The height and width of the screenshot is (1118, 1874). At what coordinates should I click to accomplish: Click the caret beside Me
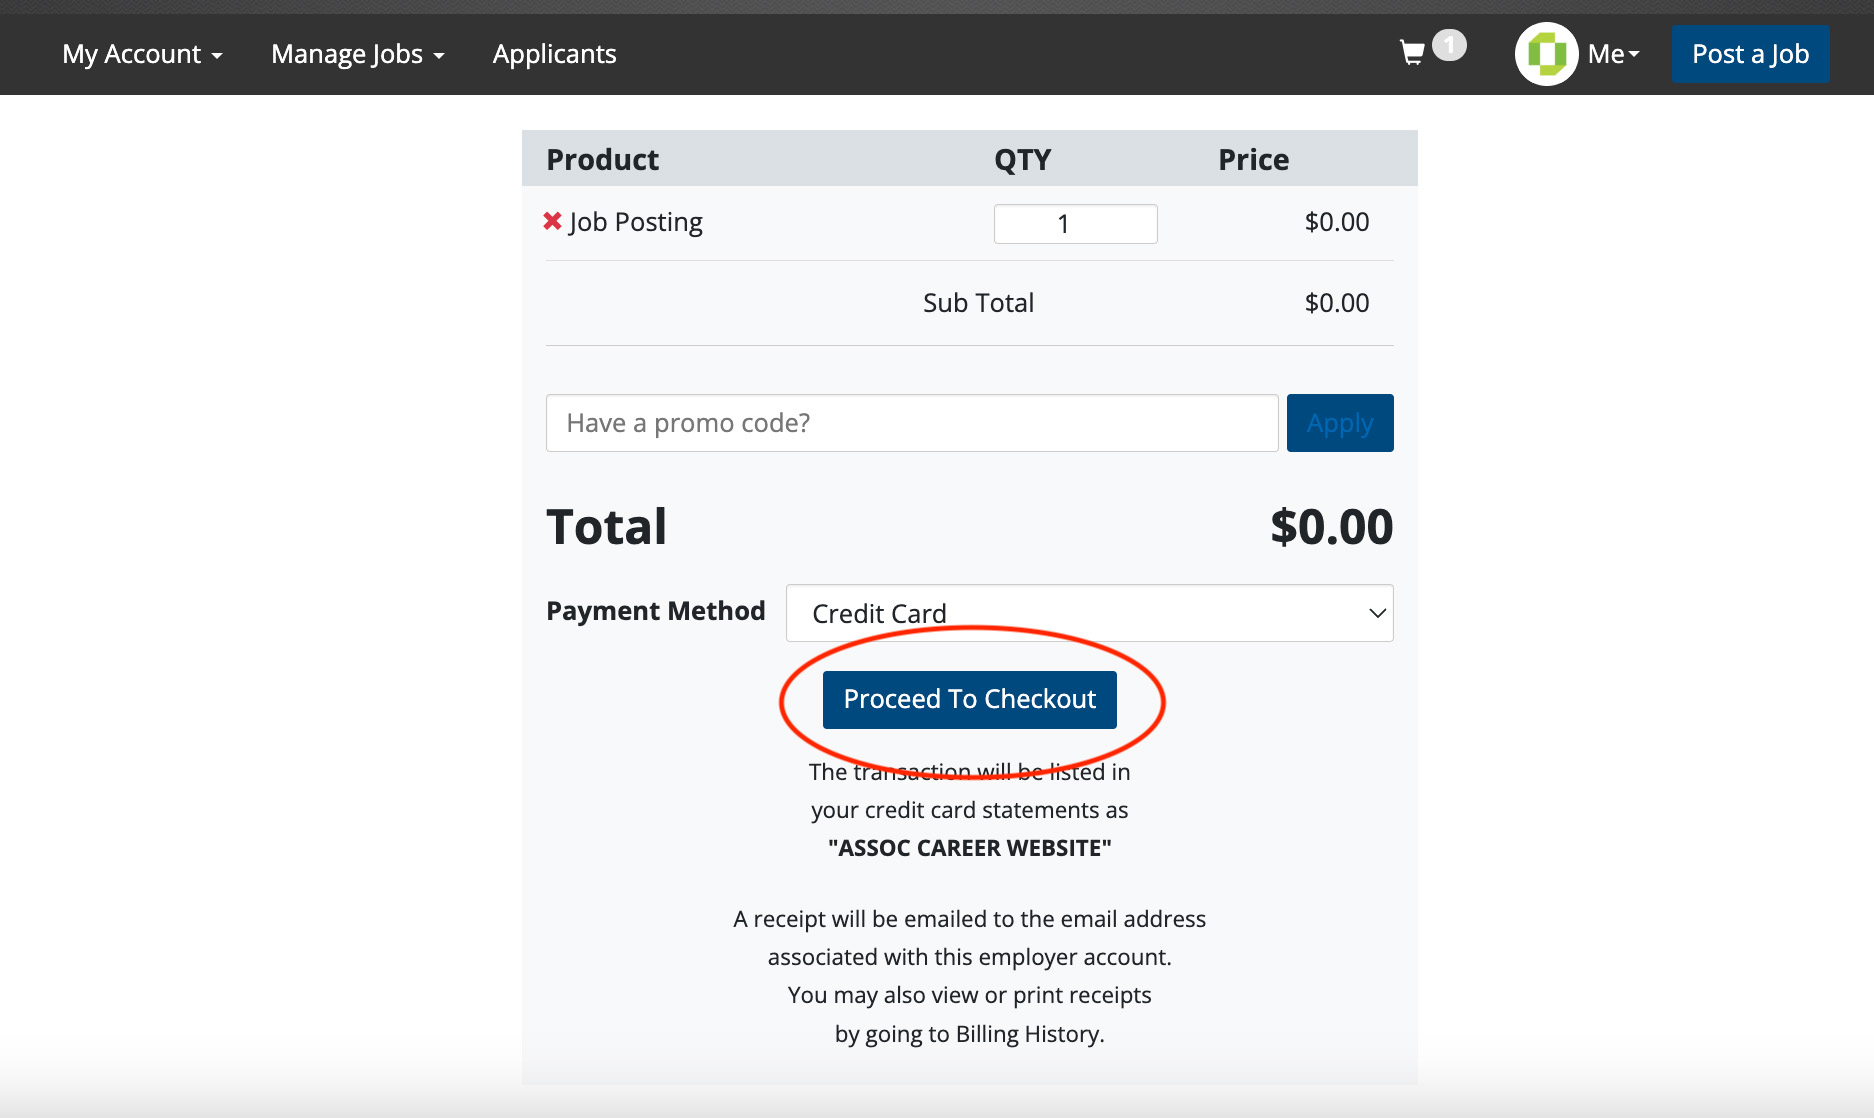1634,54
